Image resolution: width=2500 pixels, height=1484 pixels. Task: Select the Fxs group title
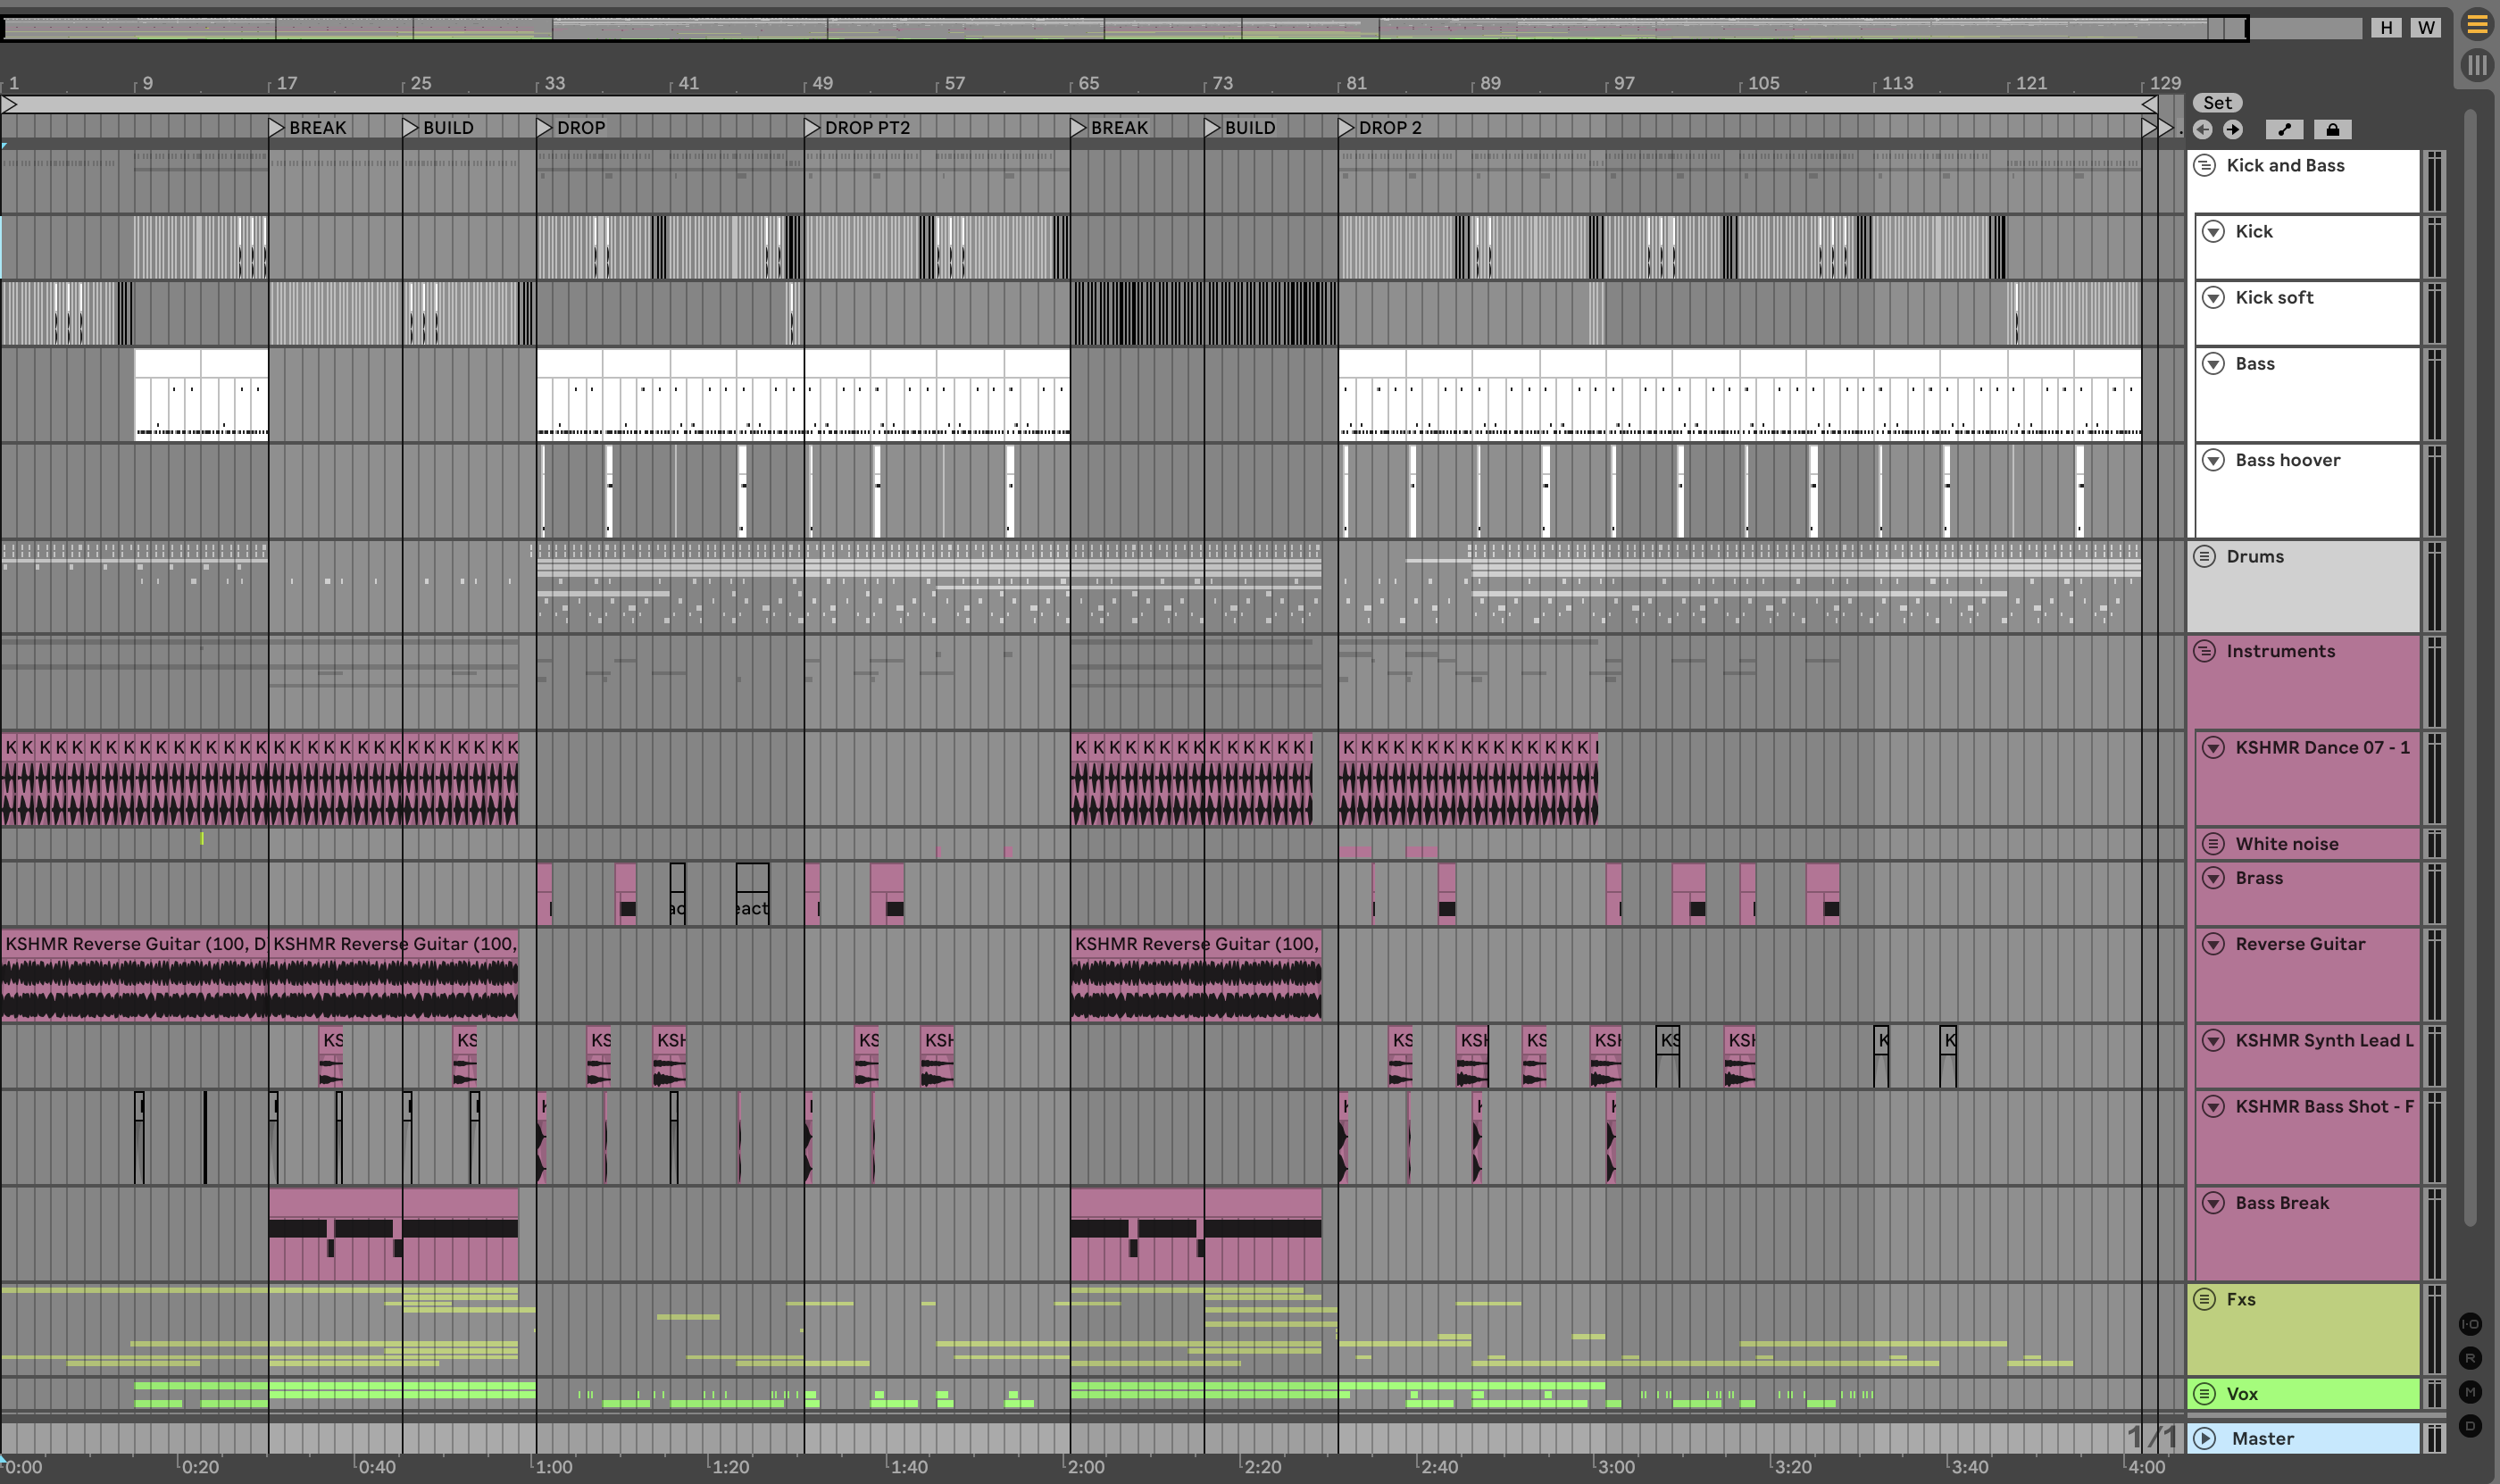click(x=2241, y=1299)
